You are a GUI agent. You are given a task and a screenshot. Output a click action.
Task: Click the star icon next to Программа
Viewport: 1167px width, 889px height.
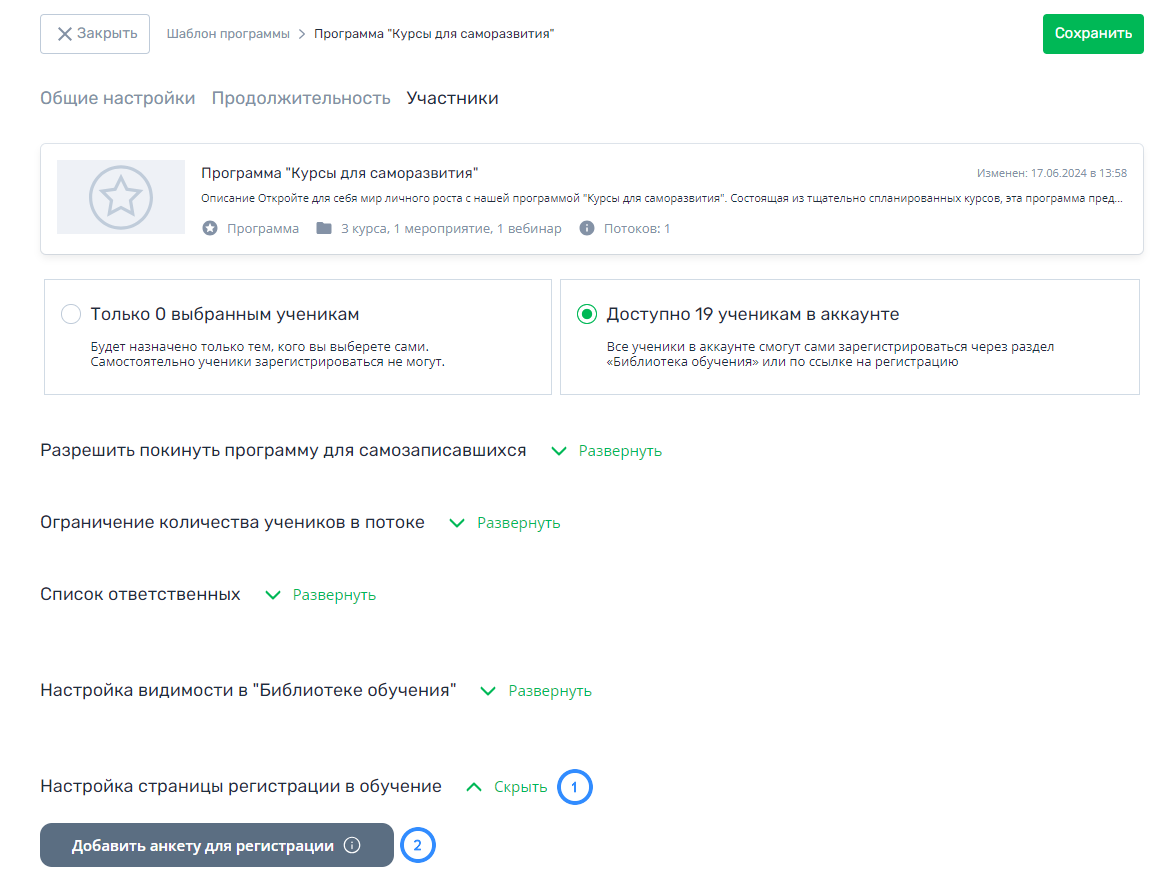click(210, 229)
